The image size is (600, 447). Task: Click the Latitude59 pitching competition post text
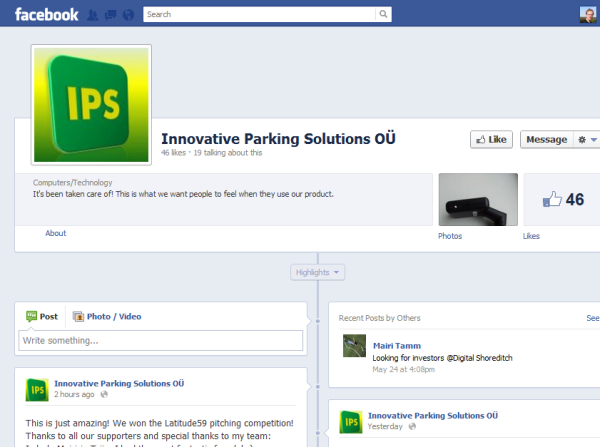[160, 429]
